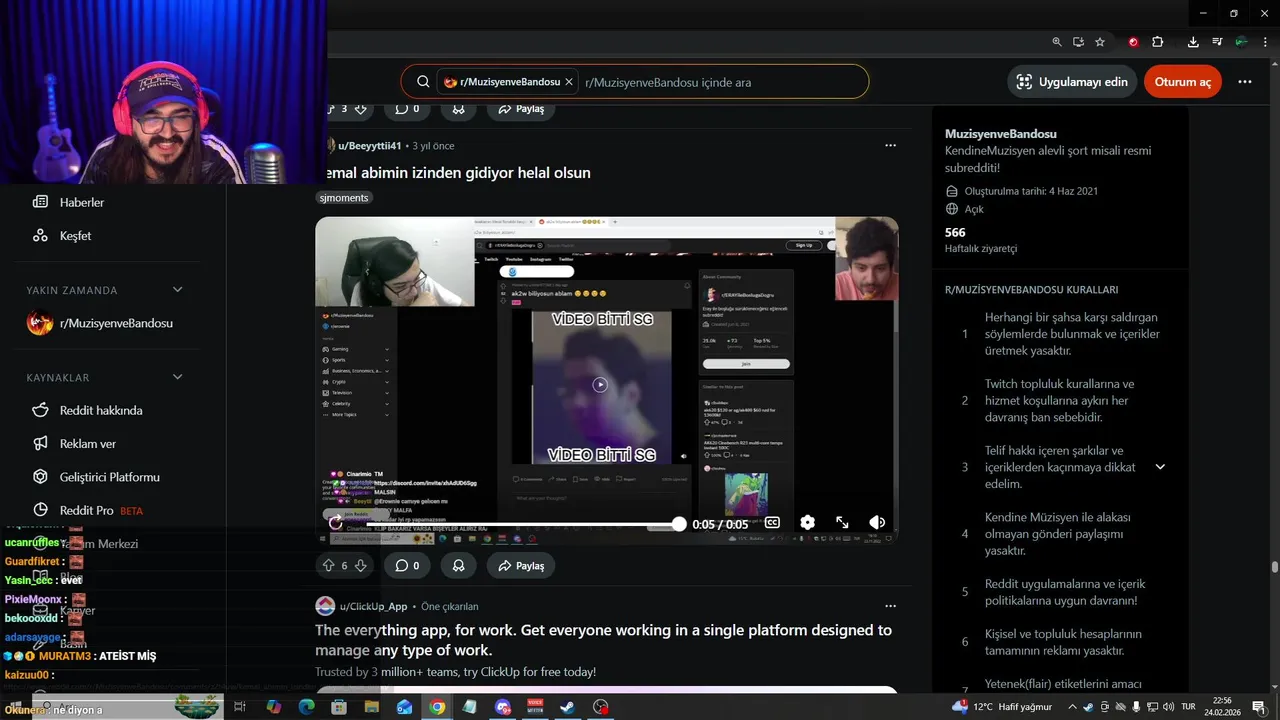Open Chrome downloads
Image resolution: width=1280 pixels, height=720 pixels.
(1193, 42)
